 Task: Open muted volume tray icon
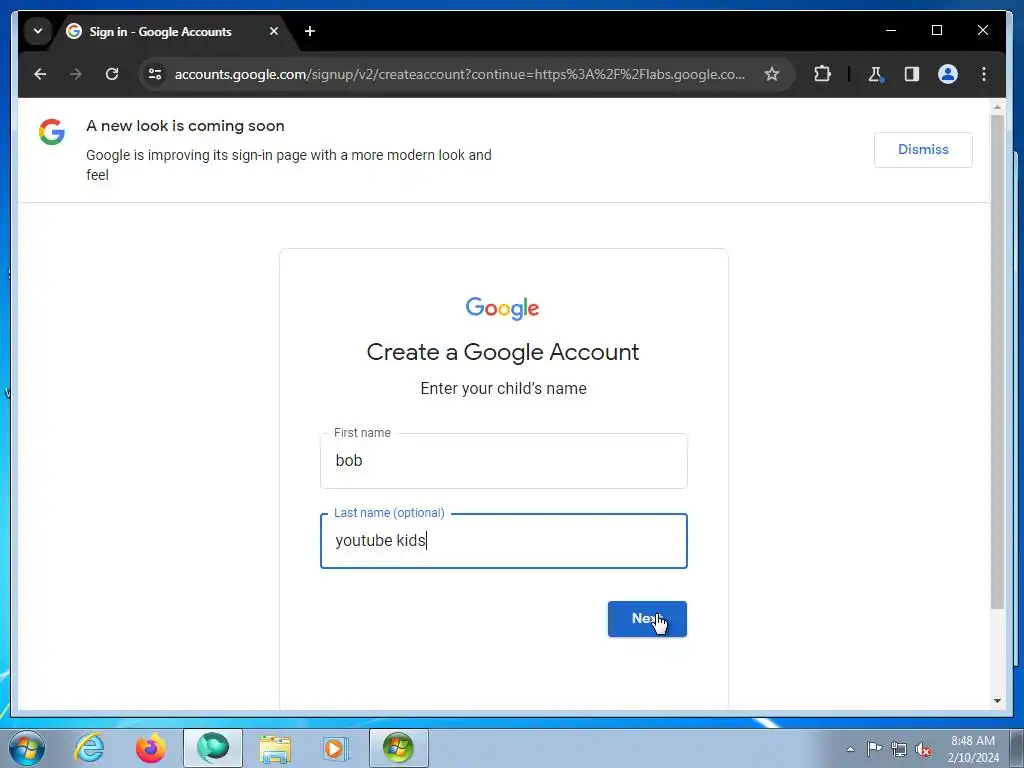pyautogui.click(x=923, y=749)
